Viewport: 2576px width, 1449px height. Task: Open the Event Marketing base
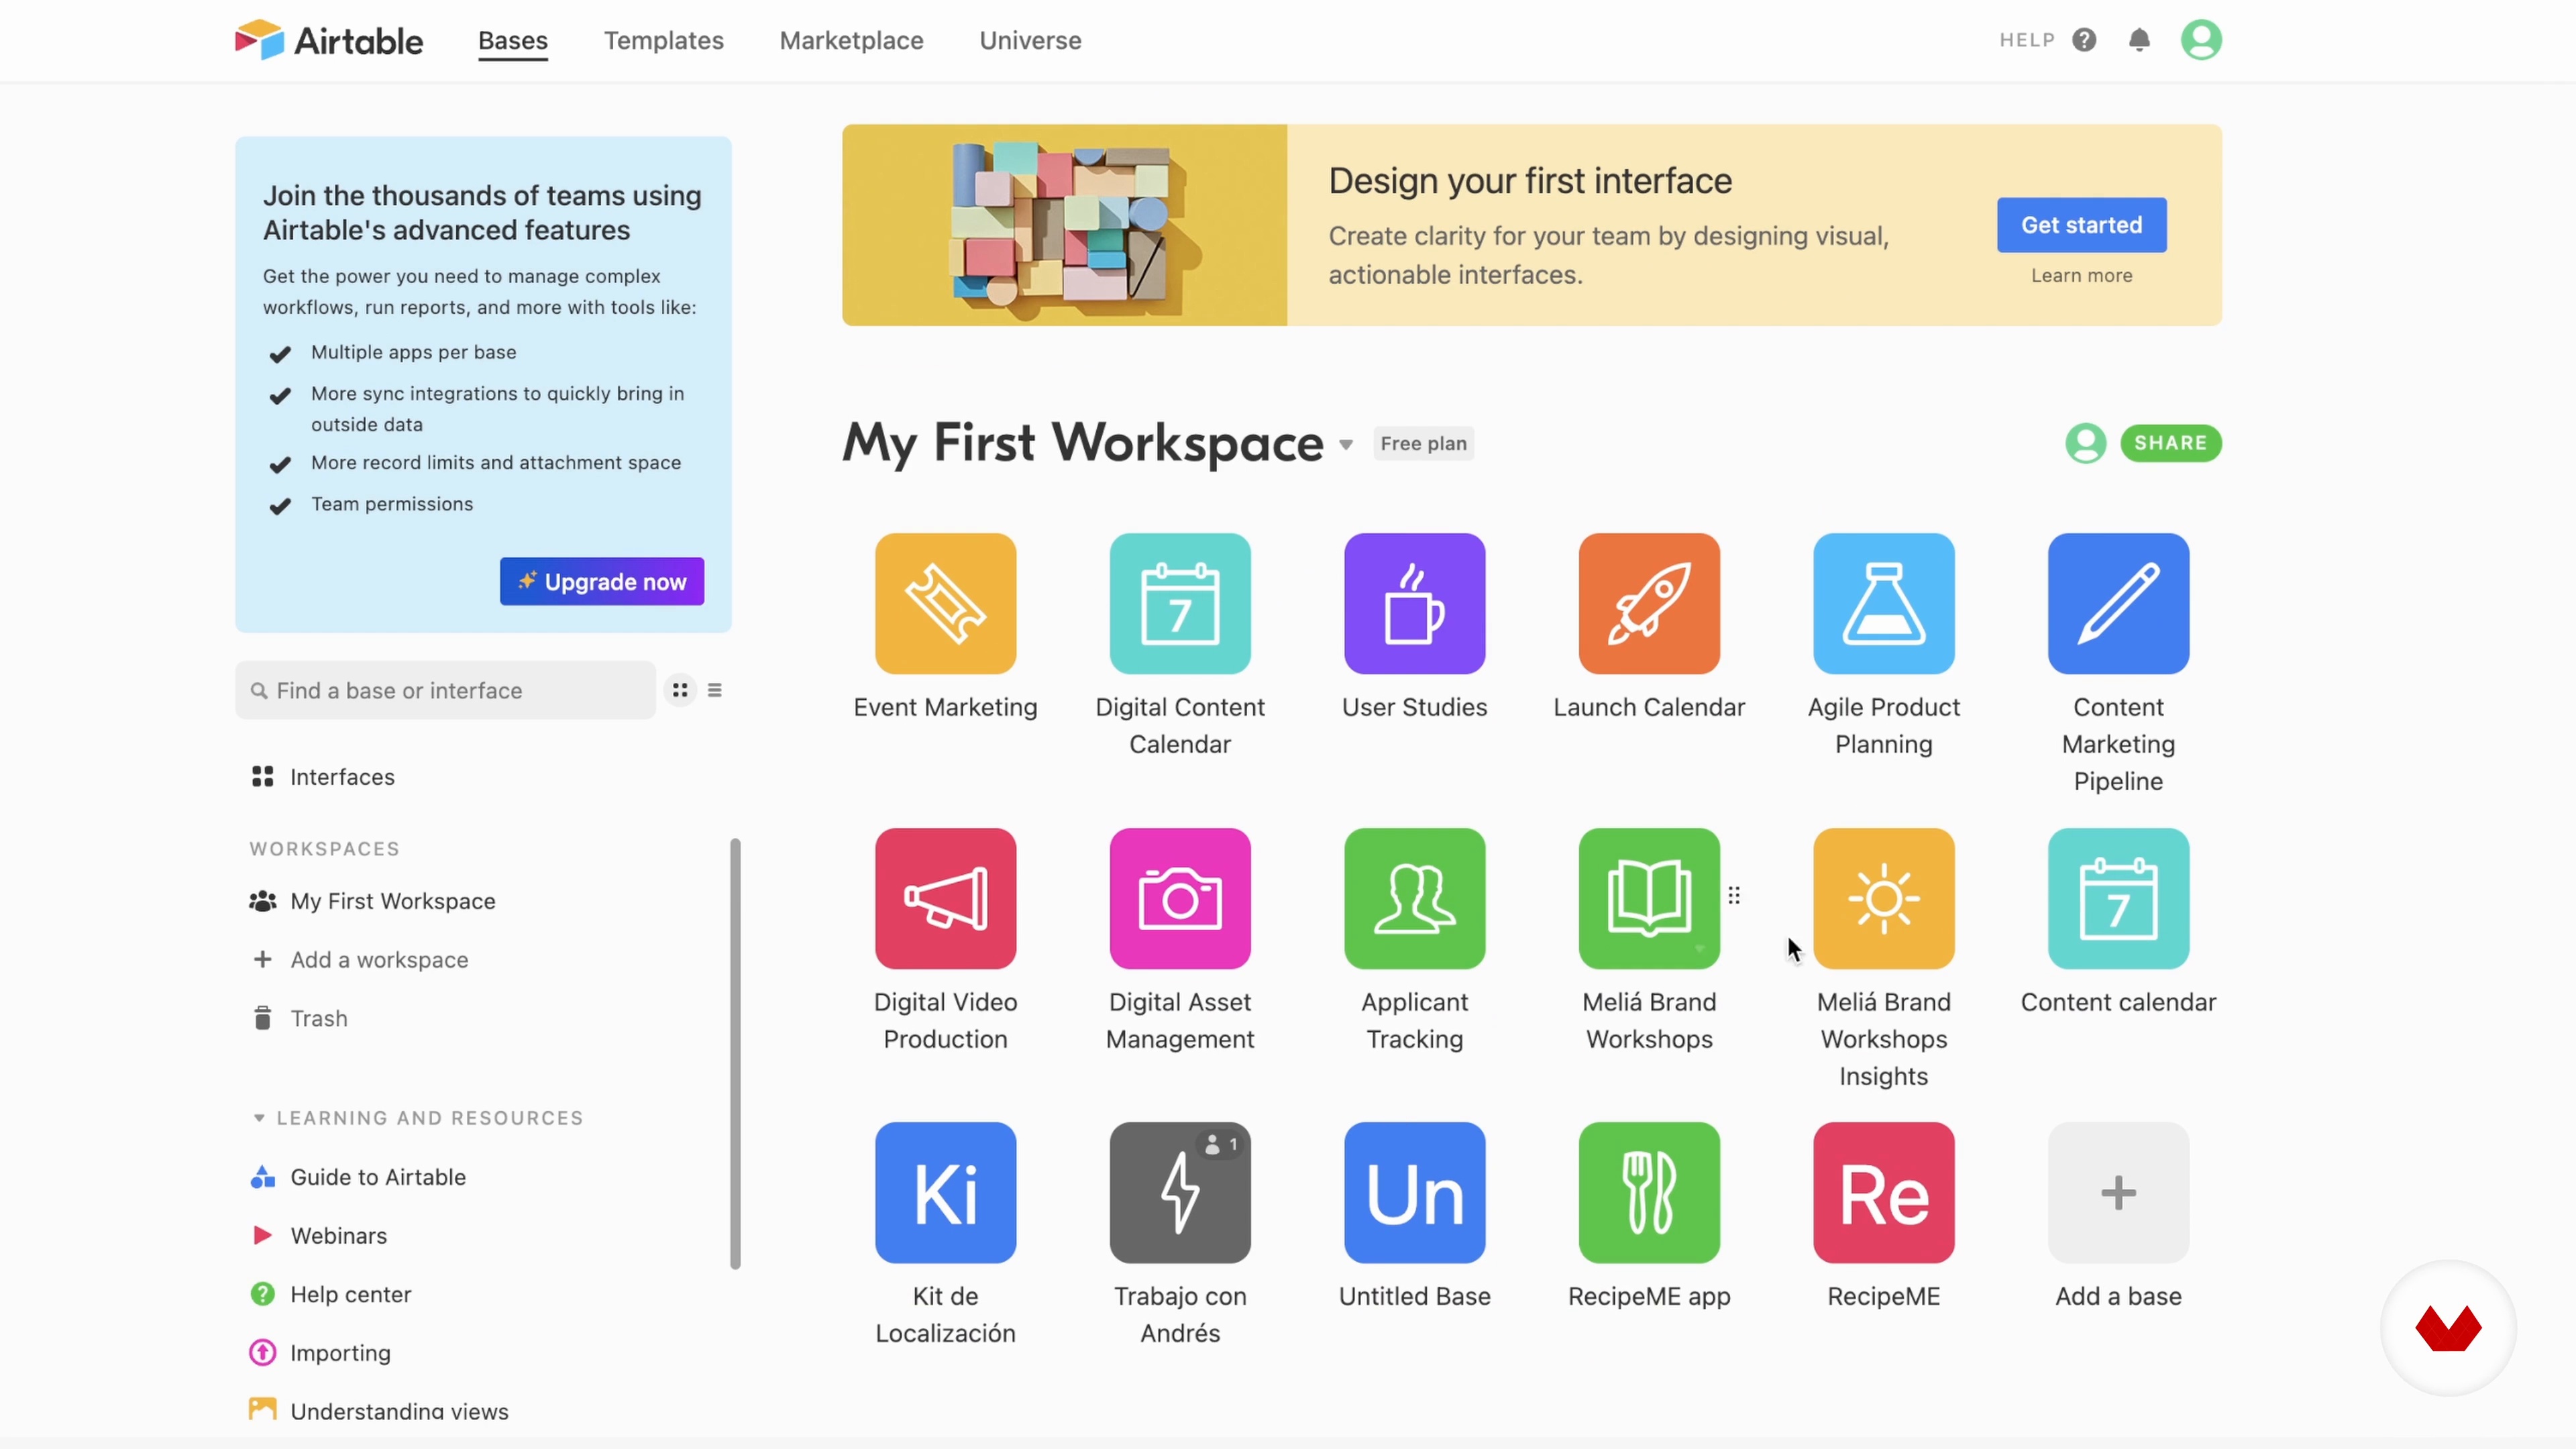point(945,603)
